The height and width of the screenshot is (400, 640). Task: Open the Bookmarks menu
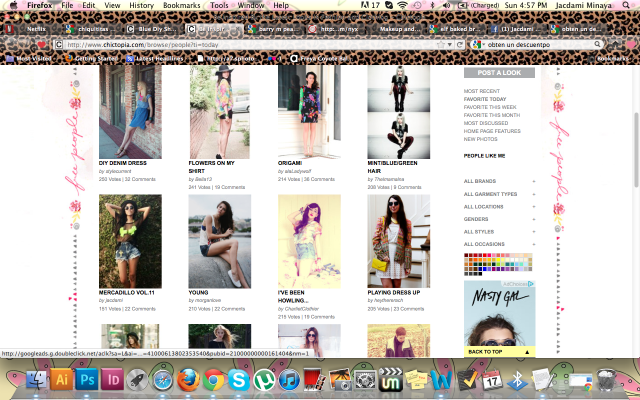point(182,5)
